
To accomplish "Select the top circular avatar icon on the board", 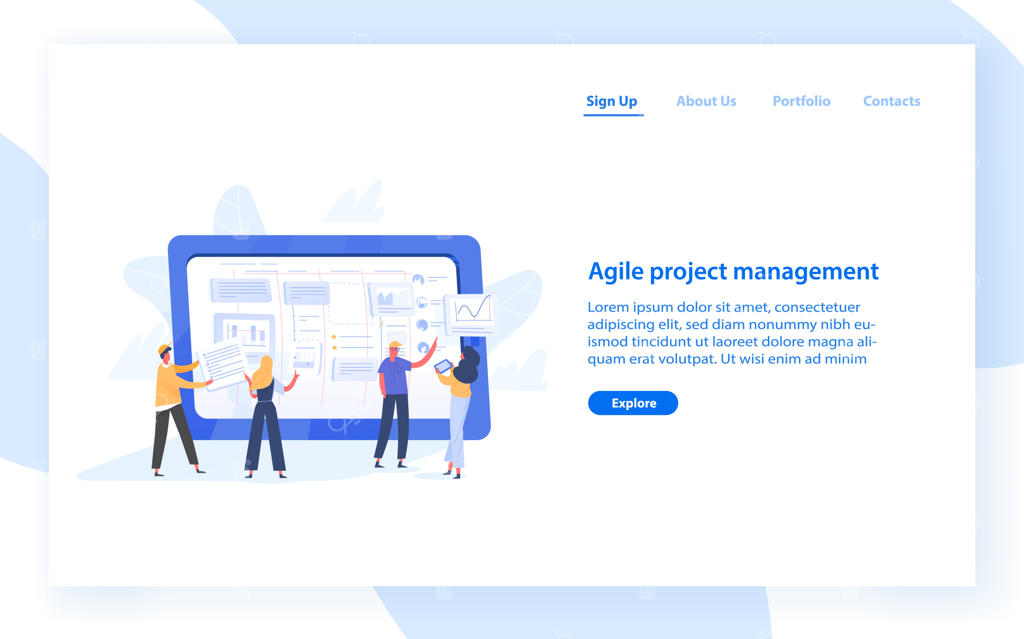I will pyautogui.click(x=418, y=280).
